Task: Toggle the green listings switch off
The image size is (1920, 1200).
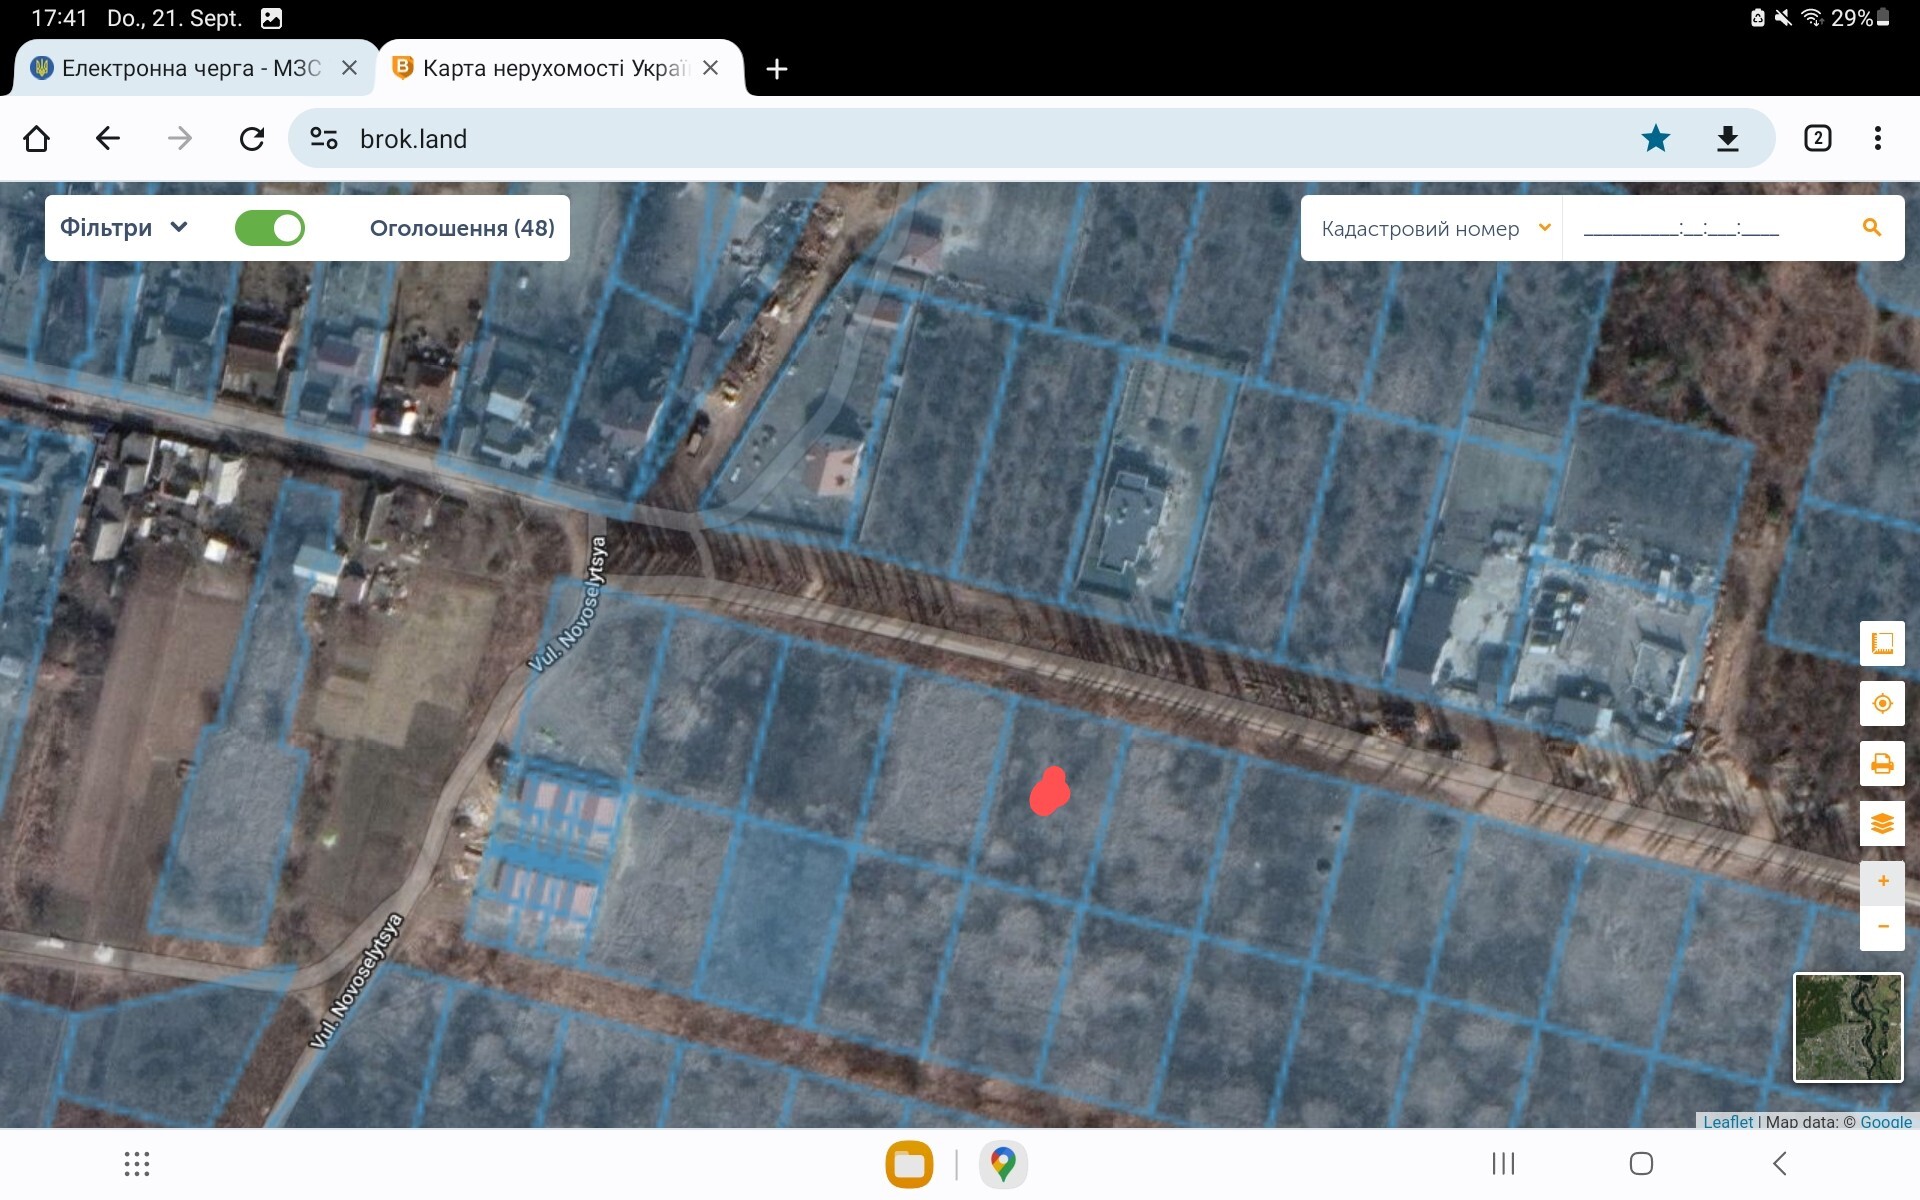Action: pos(270,228)
